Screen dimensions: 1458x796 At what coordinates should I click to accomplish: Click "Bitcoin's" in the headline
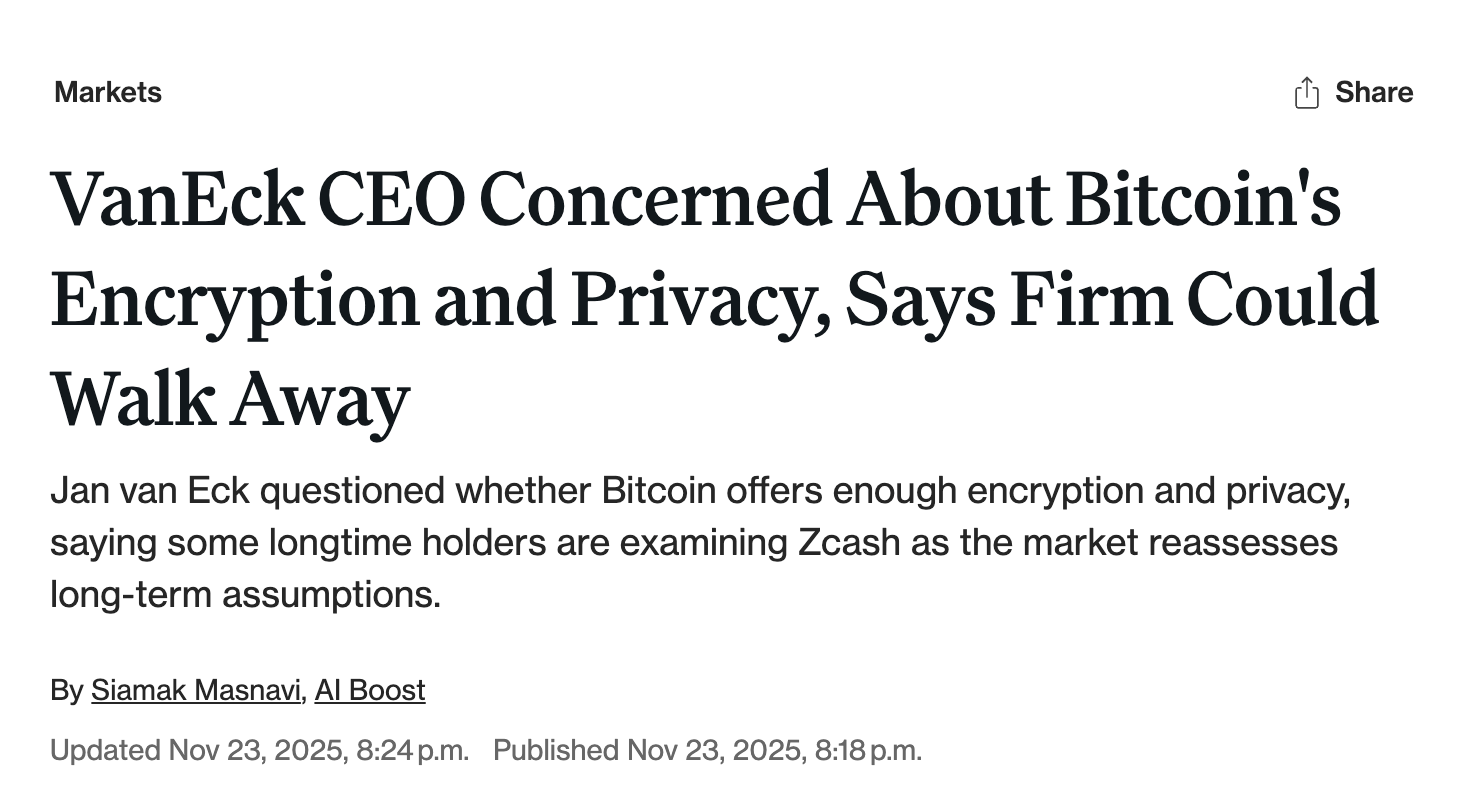[1202, 199]
